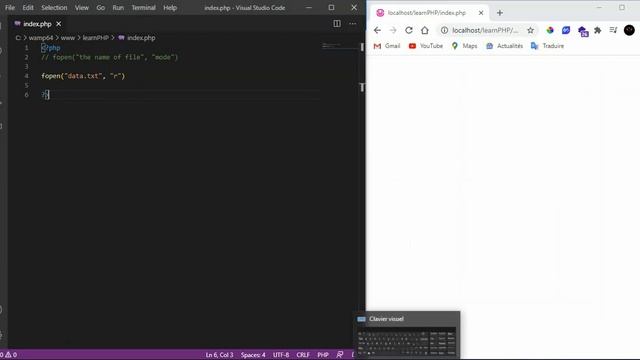Open a new browser tab
640x360 pixels.
point(500,13)
